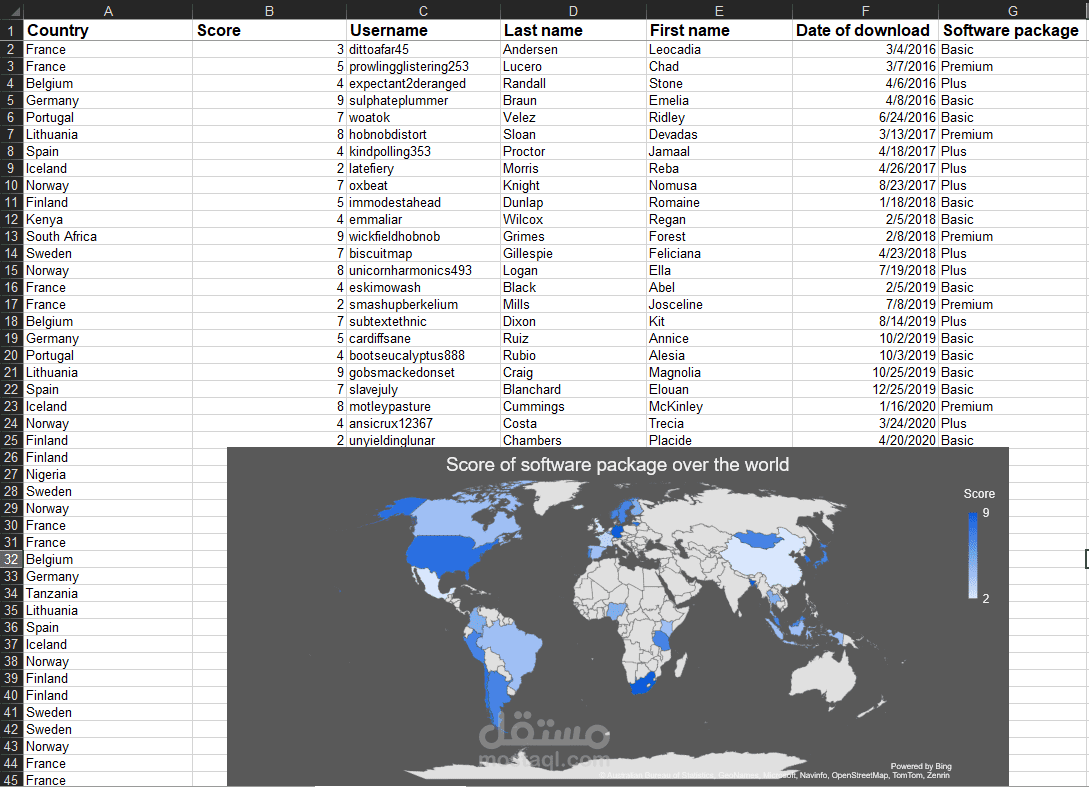This screenshot has height=787, width=1089.
Task: Select column F header
Action: pyautogui.click(x=865, y=10)
